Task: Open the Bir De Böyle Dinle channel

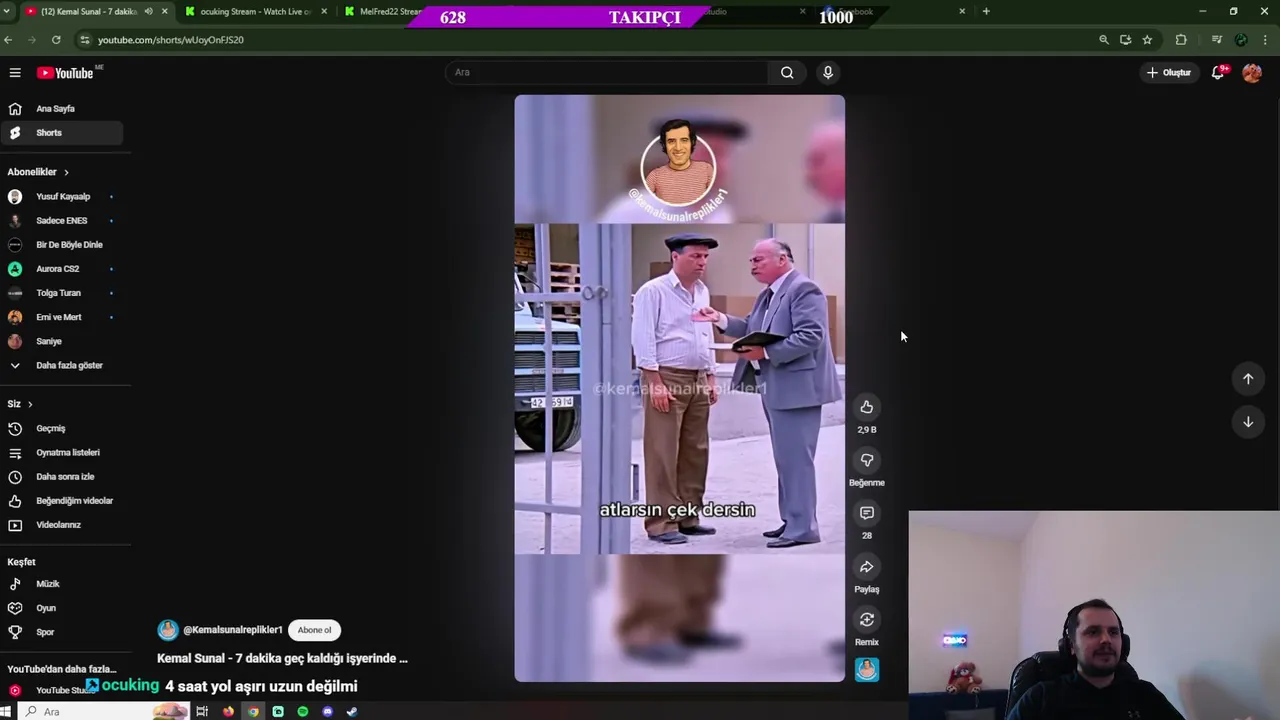Action: [62, 245]
